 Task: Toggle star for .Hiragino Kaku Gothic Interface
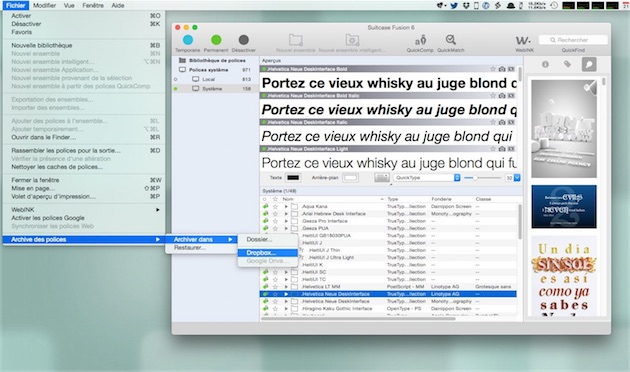[x=275, y=309]
